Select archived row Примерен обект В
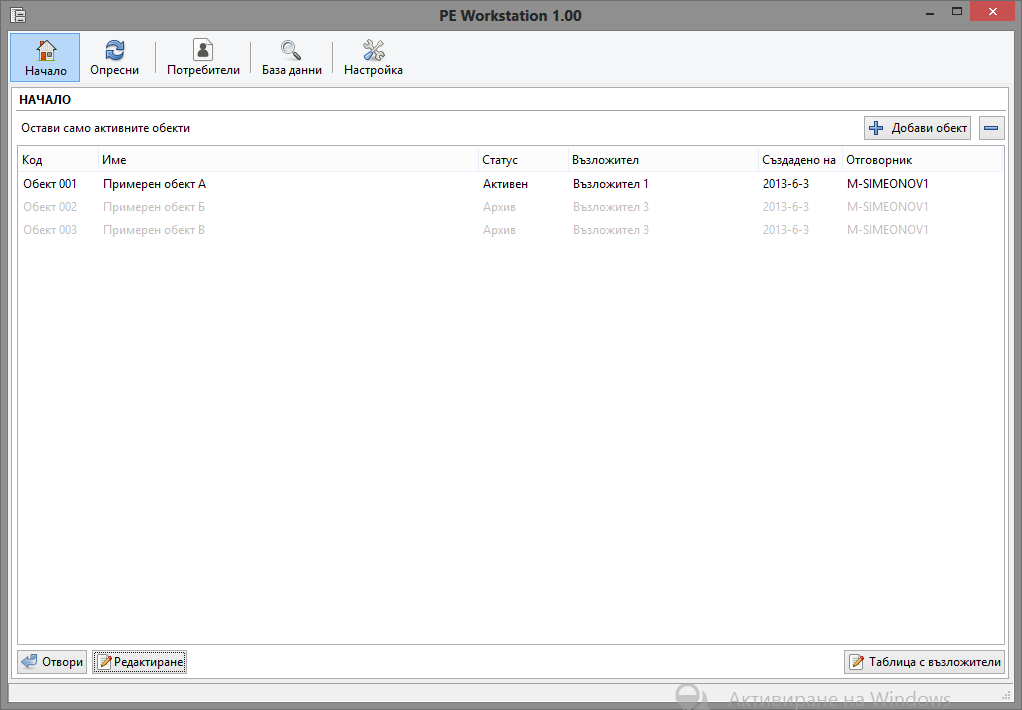 click(x=153, y=230)
